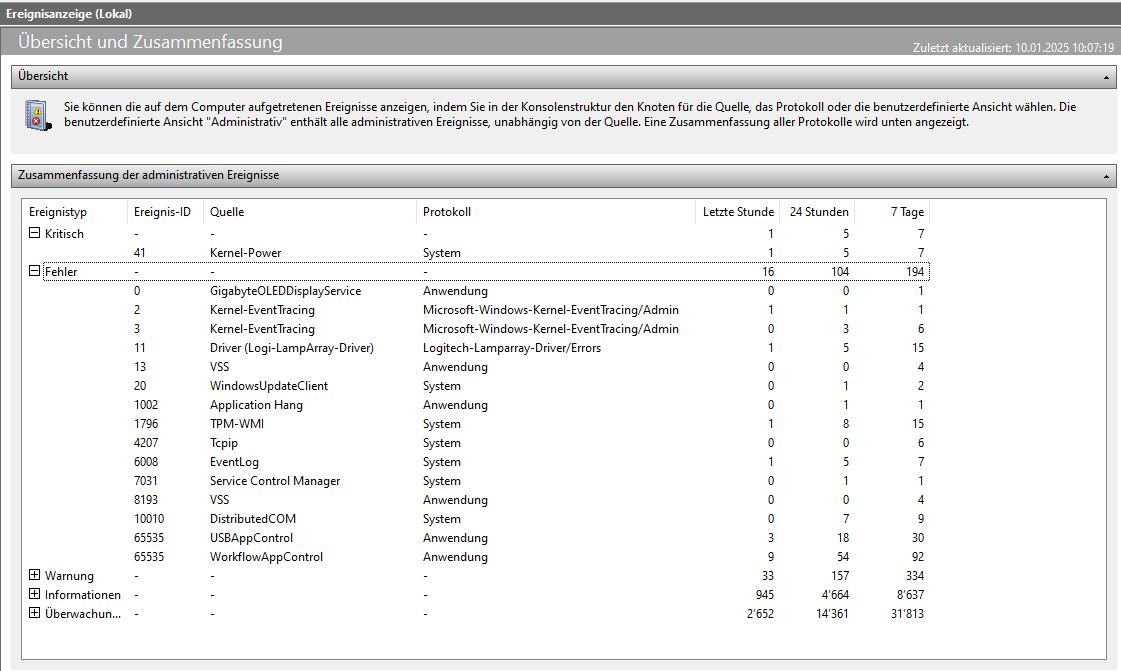Click the Informationen row label
1121x671 pixels.
tap(83, 595)
